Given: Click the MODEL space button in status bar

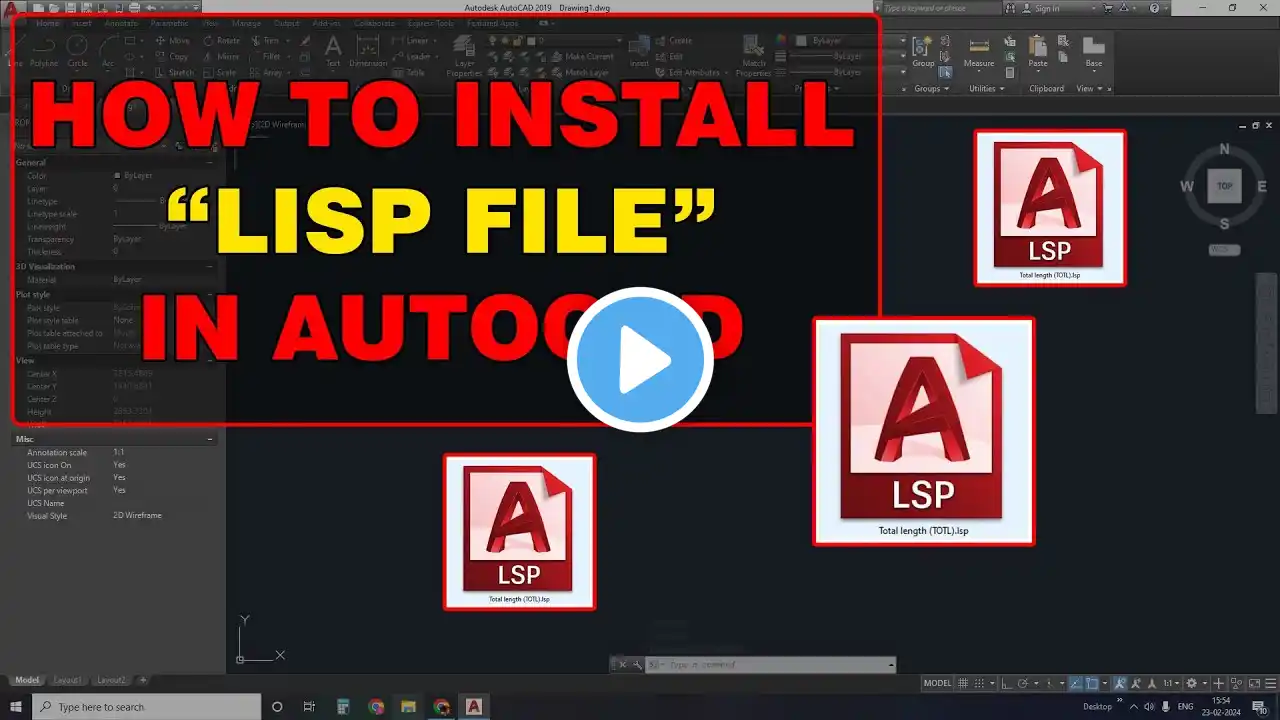Looking at the screenshot, I should click(937, 683).
